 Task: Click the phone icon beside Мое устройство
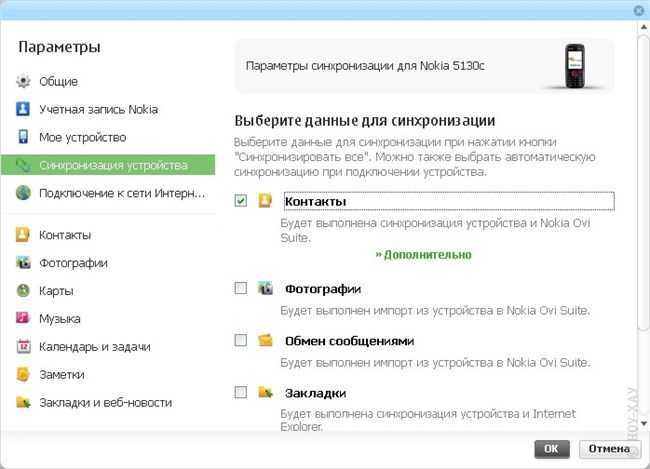[x=23, y=137]
